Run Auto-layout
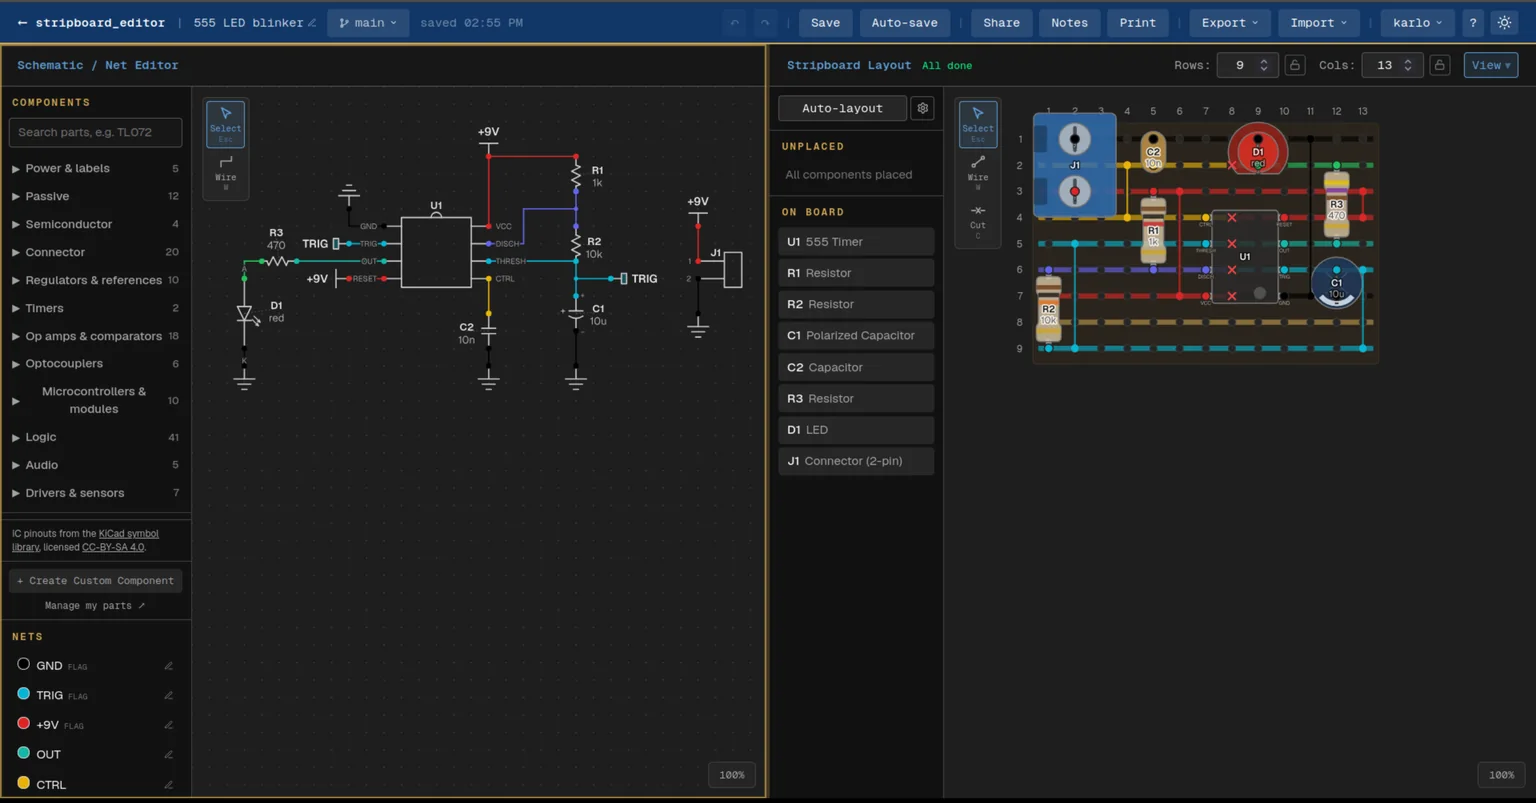This screenshot has width=1536, height=803. [842, 108]
